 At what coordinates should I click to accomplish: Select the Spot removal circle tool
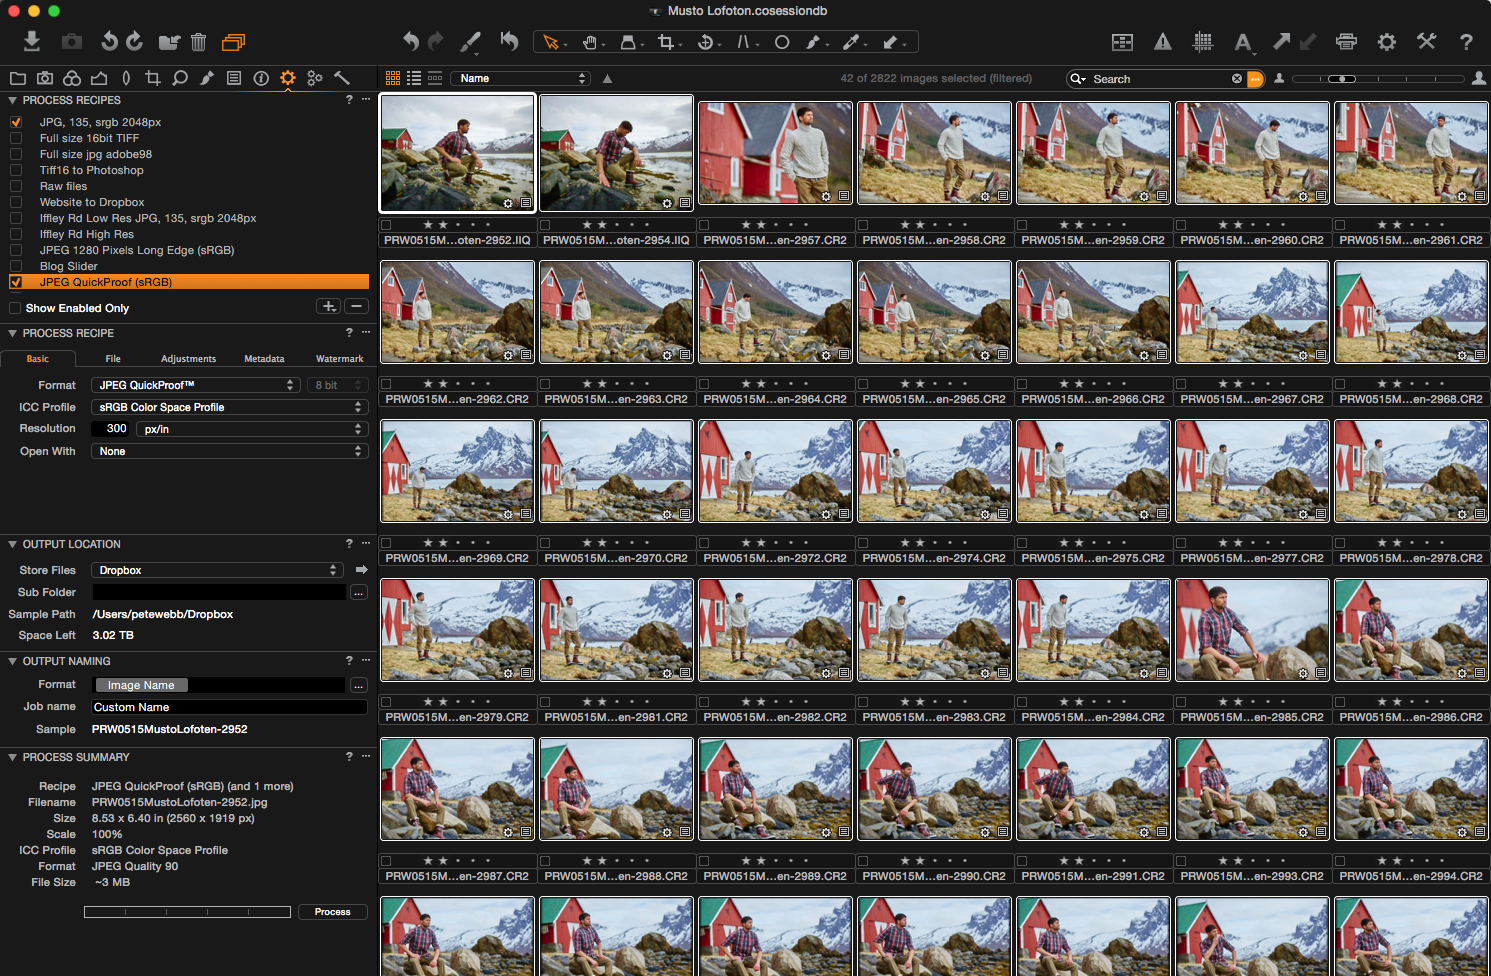point(782,42)
